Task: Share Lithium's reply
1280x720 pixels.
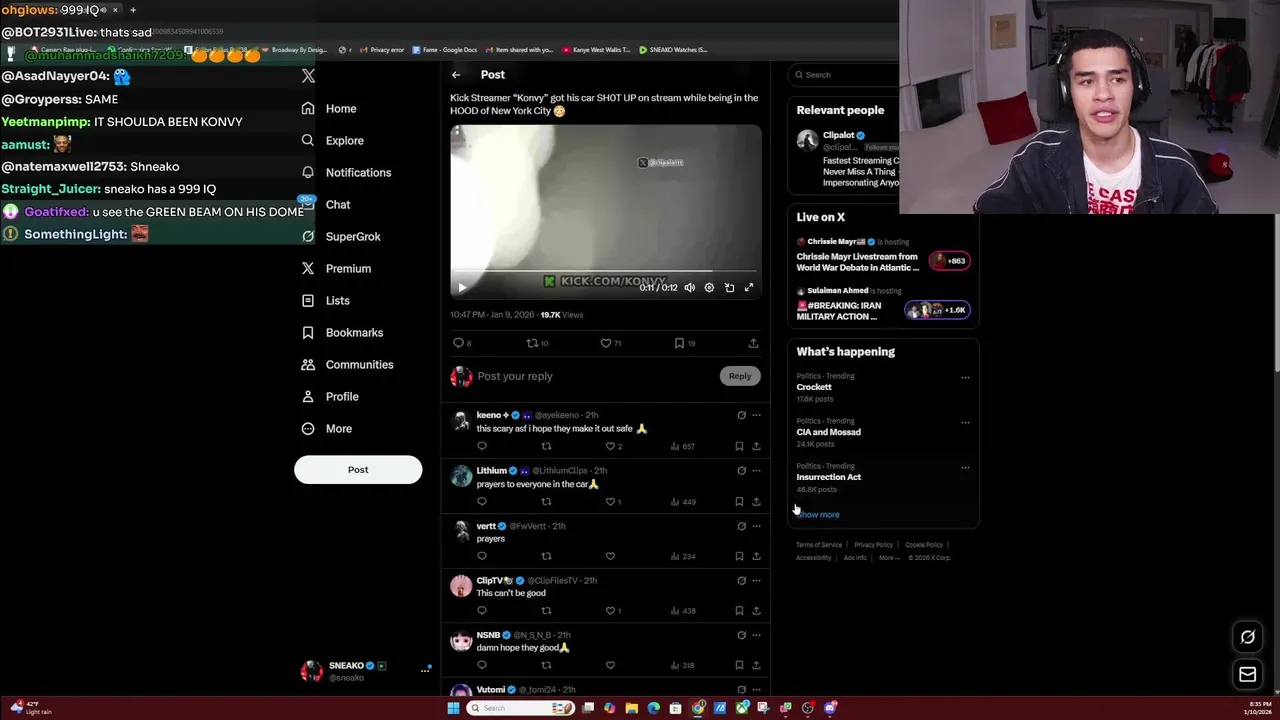Action: (x=756, y=501)
